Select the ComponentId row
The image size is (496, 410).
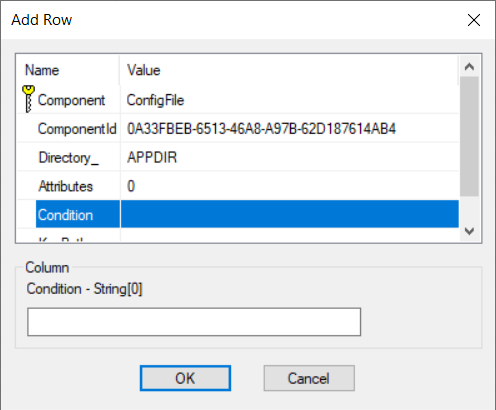pos(238,129)
